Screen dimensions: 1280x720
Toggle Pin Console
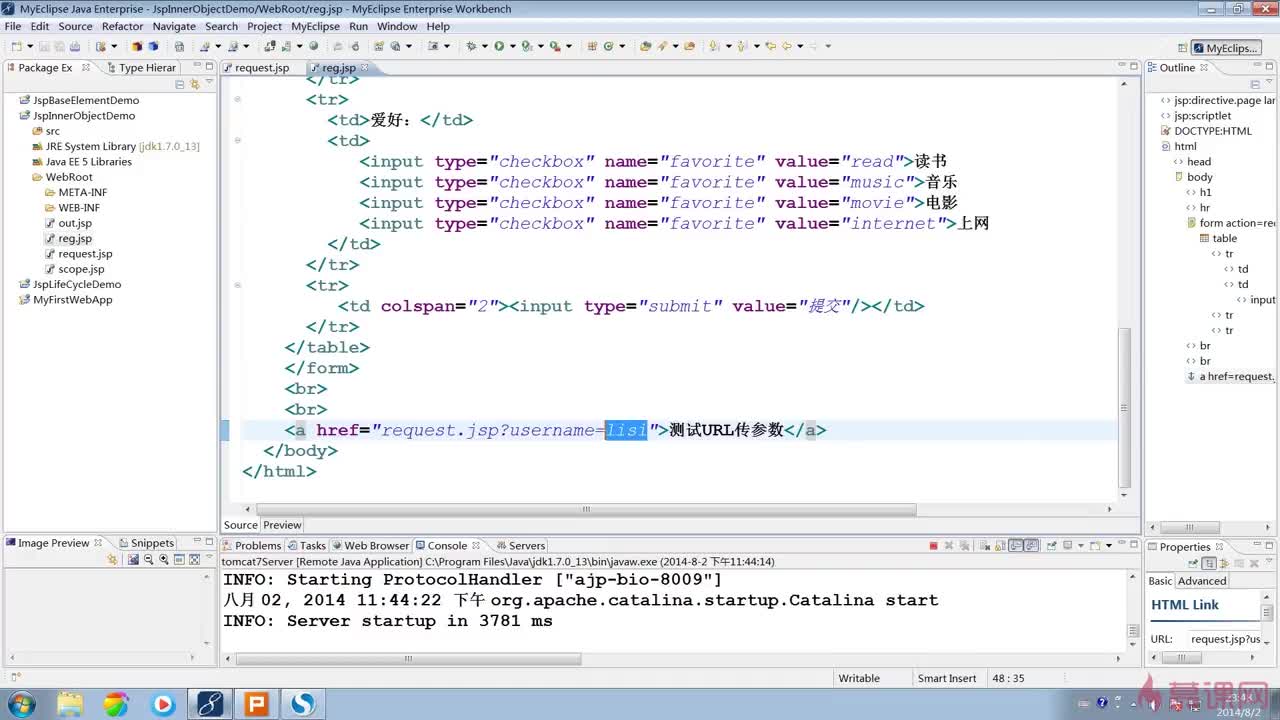[1051, 546]
